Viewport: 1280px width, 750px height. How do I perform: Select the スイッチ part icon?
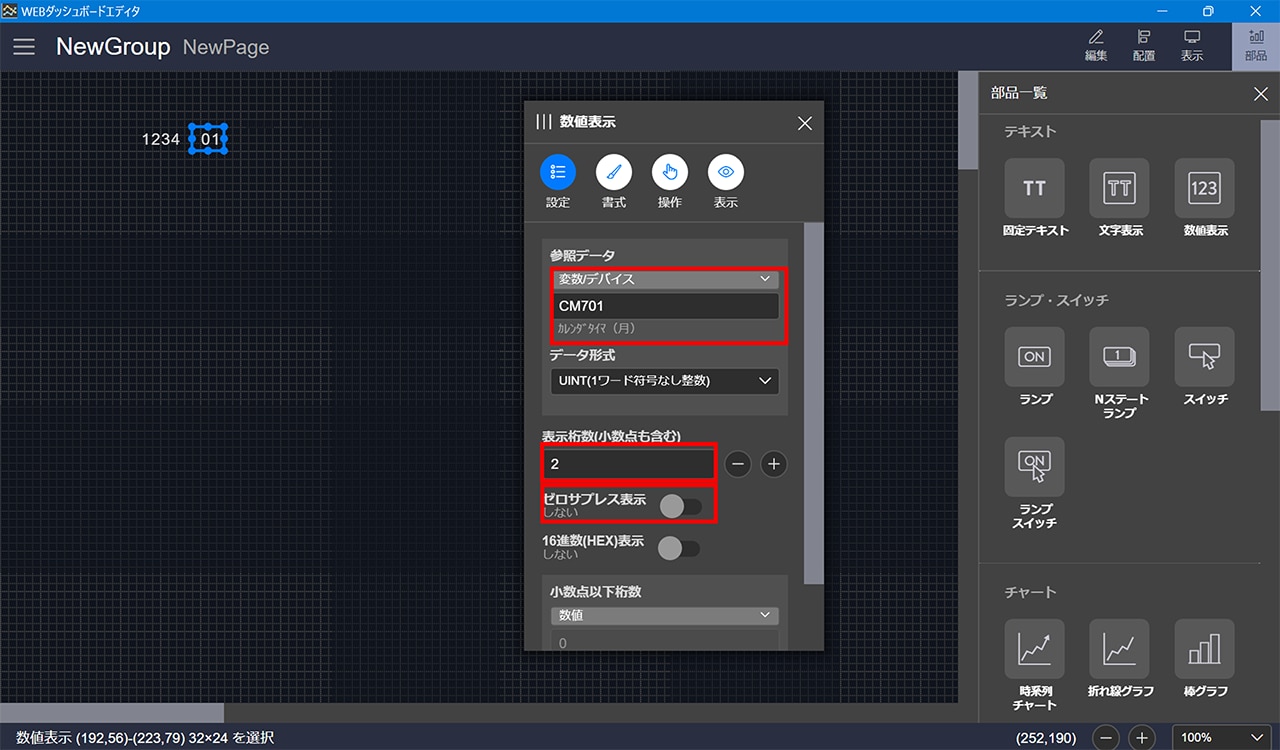coord(1204,357)
